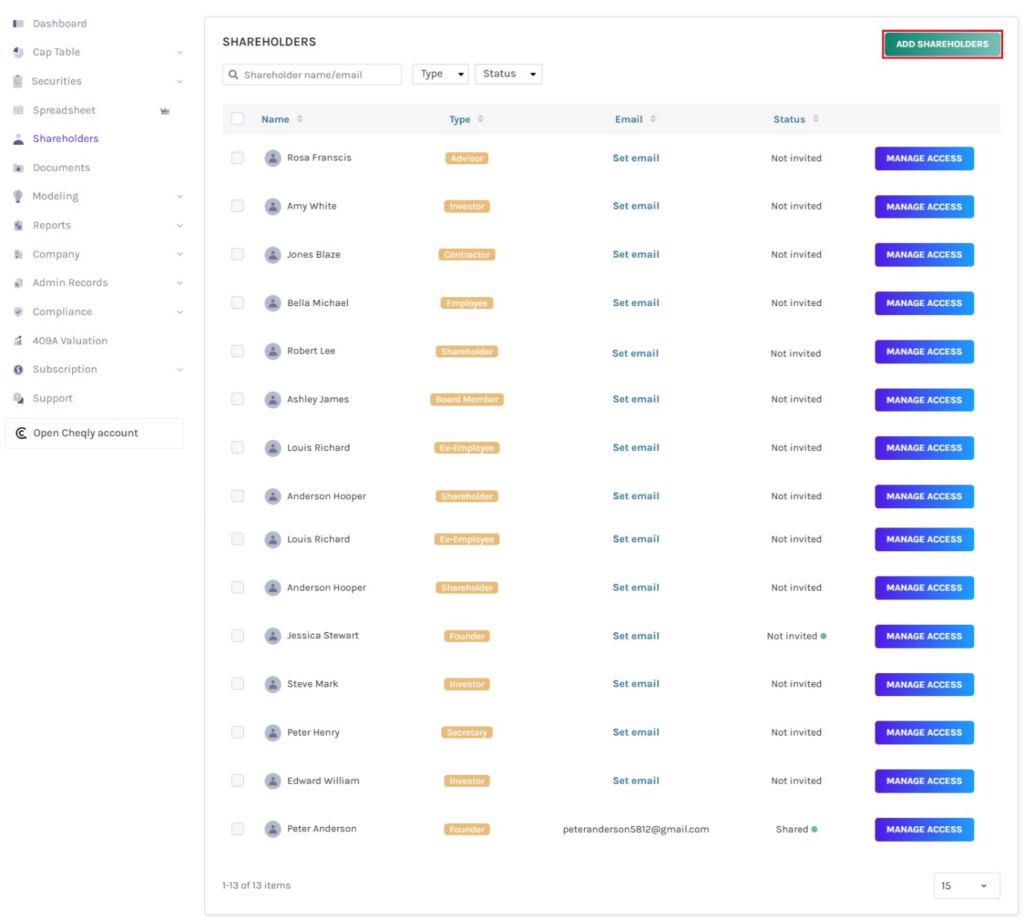Click the Dashboard icon in sidebar
Image resolution: width=1024 pixels, height=919 pixels.
(18, 23)
